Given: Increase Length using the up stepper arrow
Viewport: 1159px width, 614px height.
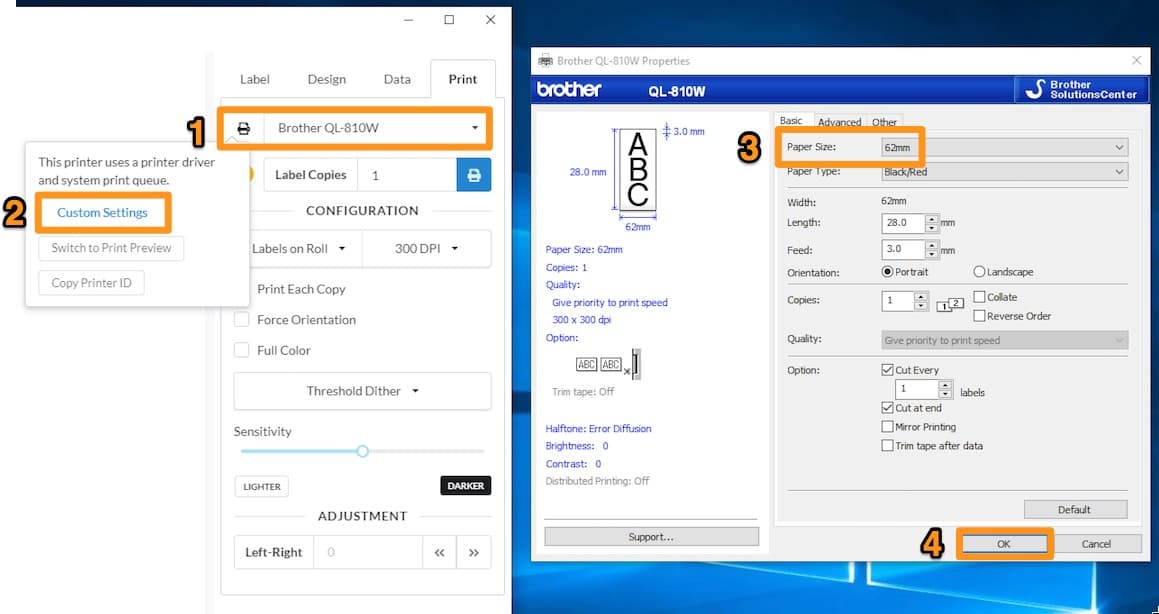Looking at the screenshot, I should [x=931, y=217].
